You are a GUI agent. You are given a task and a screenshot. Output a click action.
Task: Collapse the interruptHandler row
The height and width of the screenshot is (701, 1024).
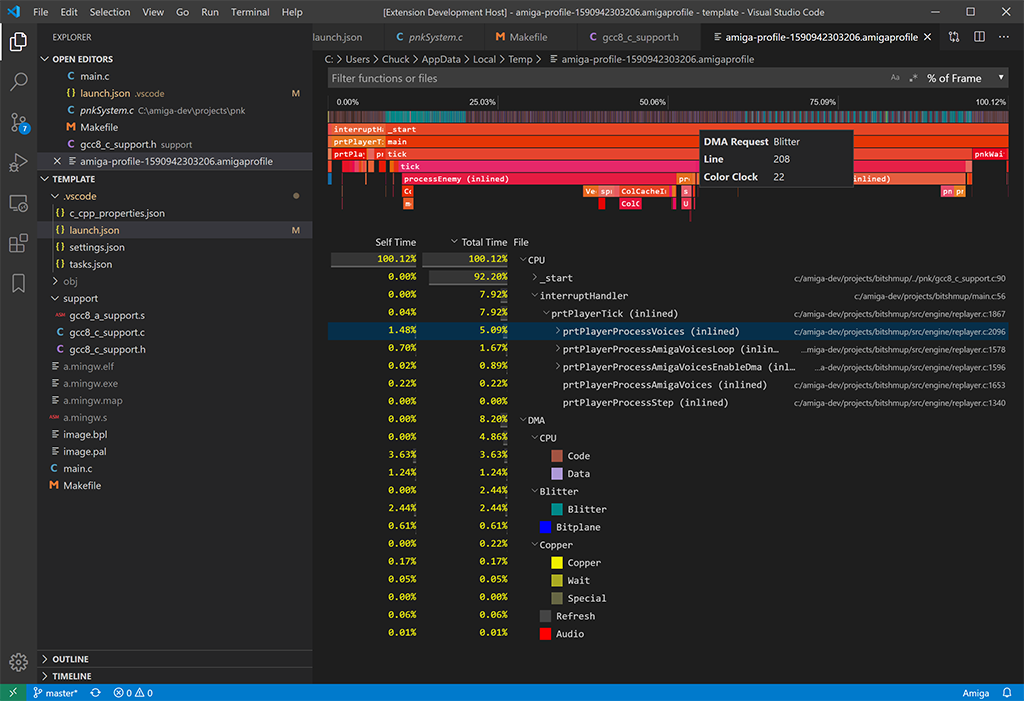[535, 295]
